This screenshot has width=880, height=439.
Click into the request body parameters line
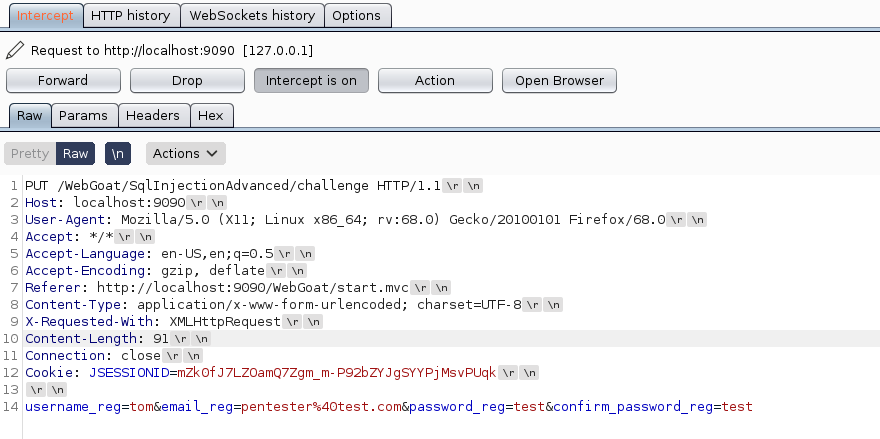click(388, 407)
